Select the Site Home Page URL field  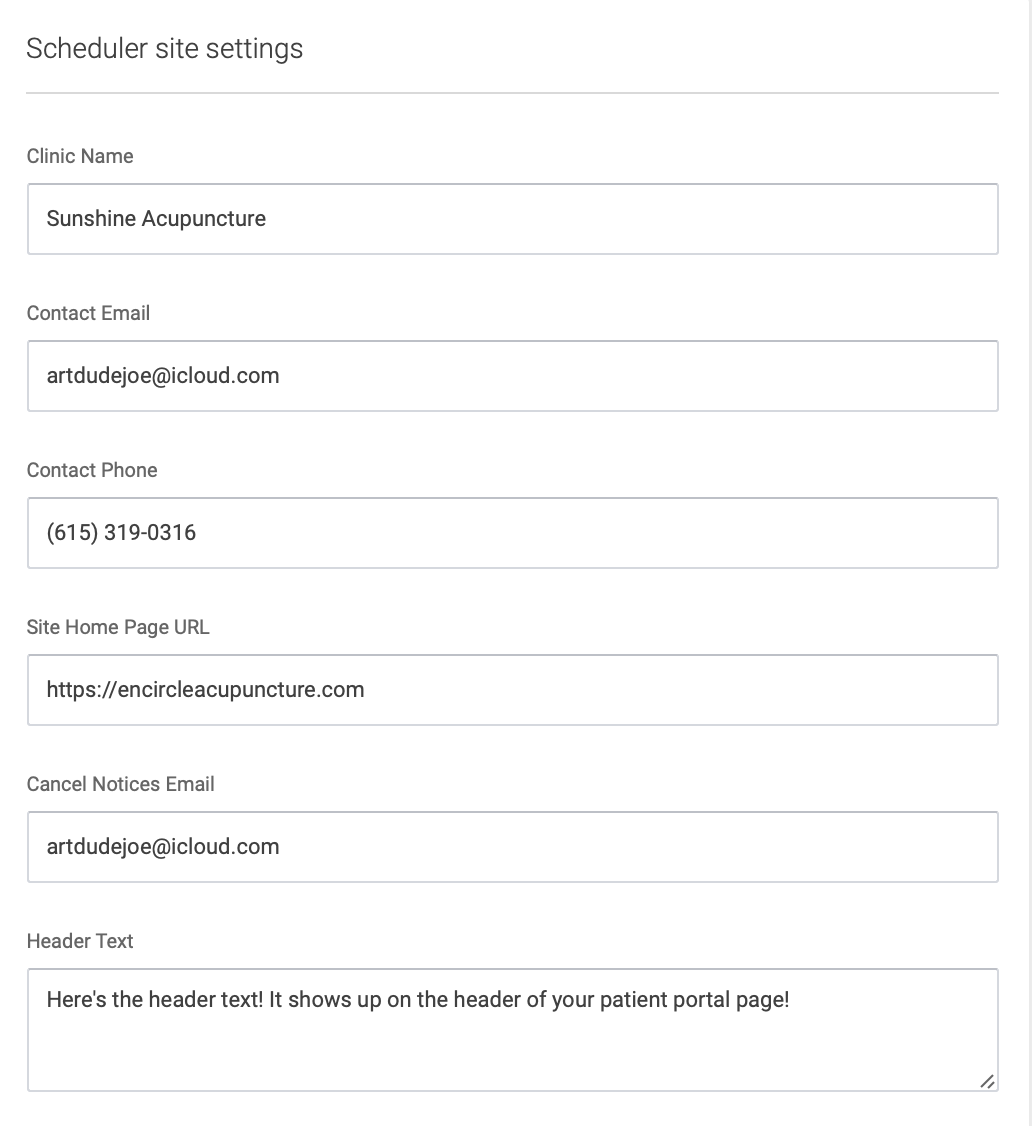pyautogui.click(x=513, y=690)
